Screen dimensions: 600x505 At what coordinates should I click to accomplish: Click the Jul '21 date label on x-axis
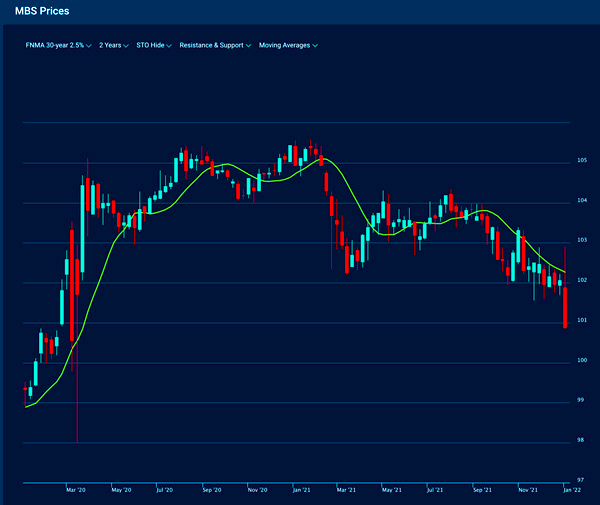(436, 491)
